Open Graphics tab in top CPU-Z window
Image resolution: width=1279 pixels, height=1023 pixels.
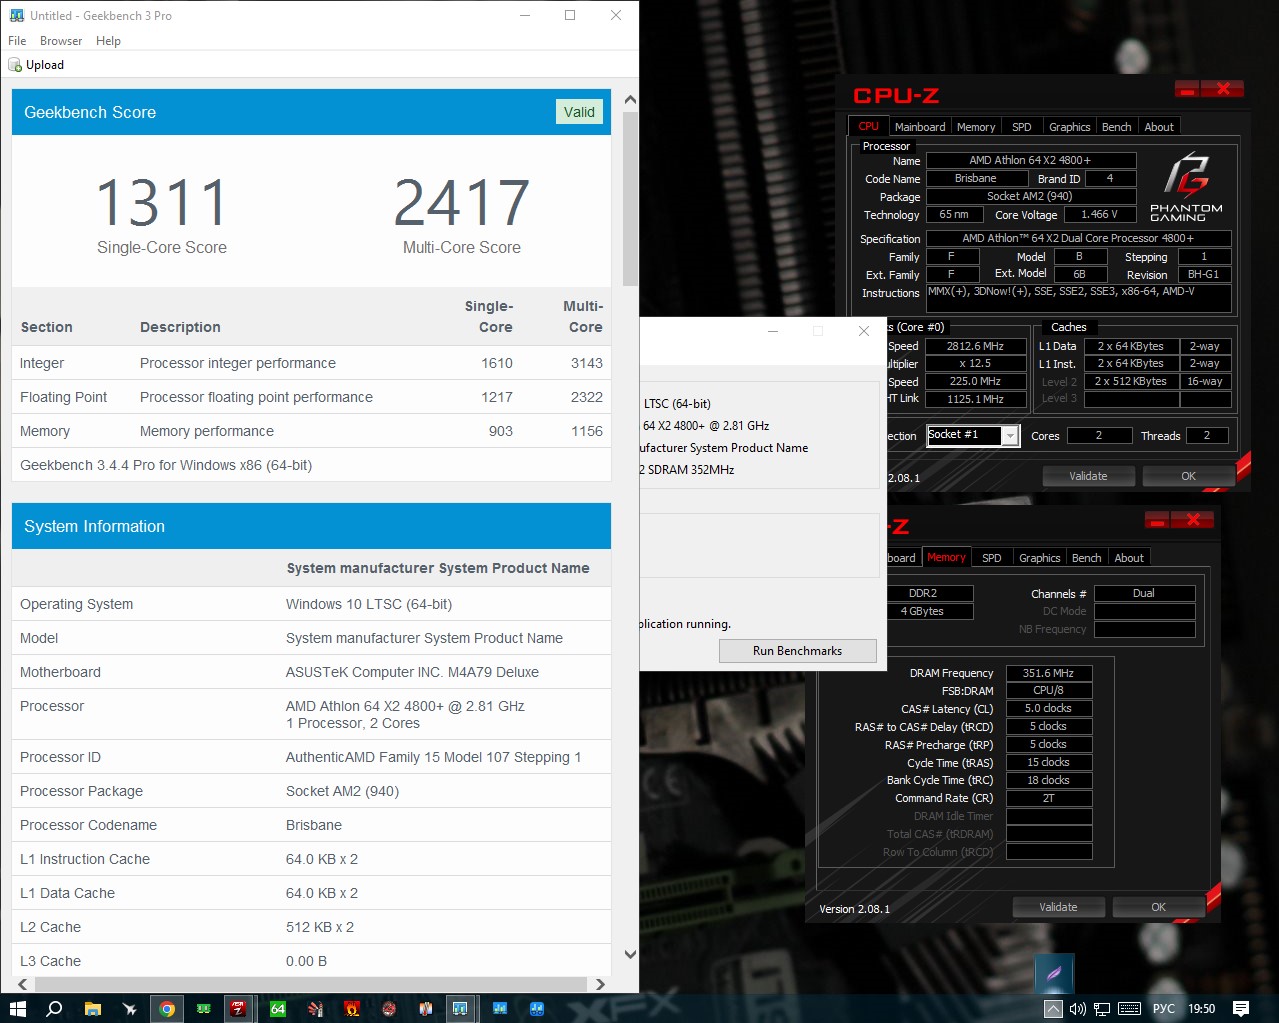tap(1069, 127)
